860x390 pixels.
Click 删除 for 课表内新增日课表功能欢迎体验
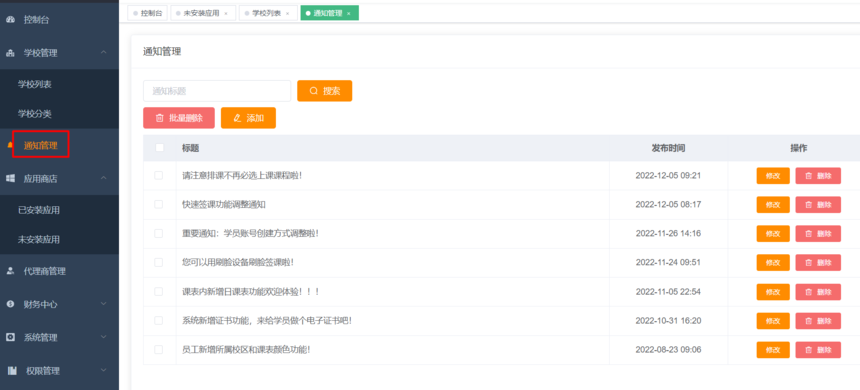pyautogui.click(x=818, y=292)
